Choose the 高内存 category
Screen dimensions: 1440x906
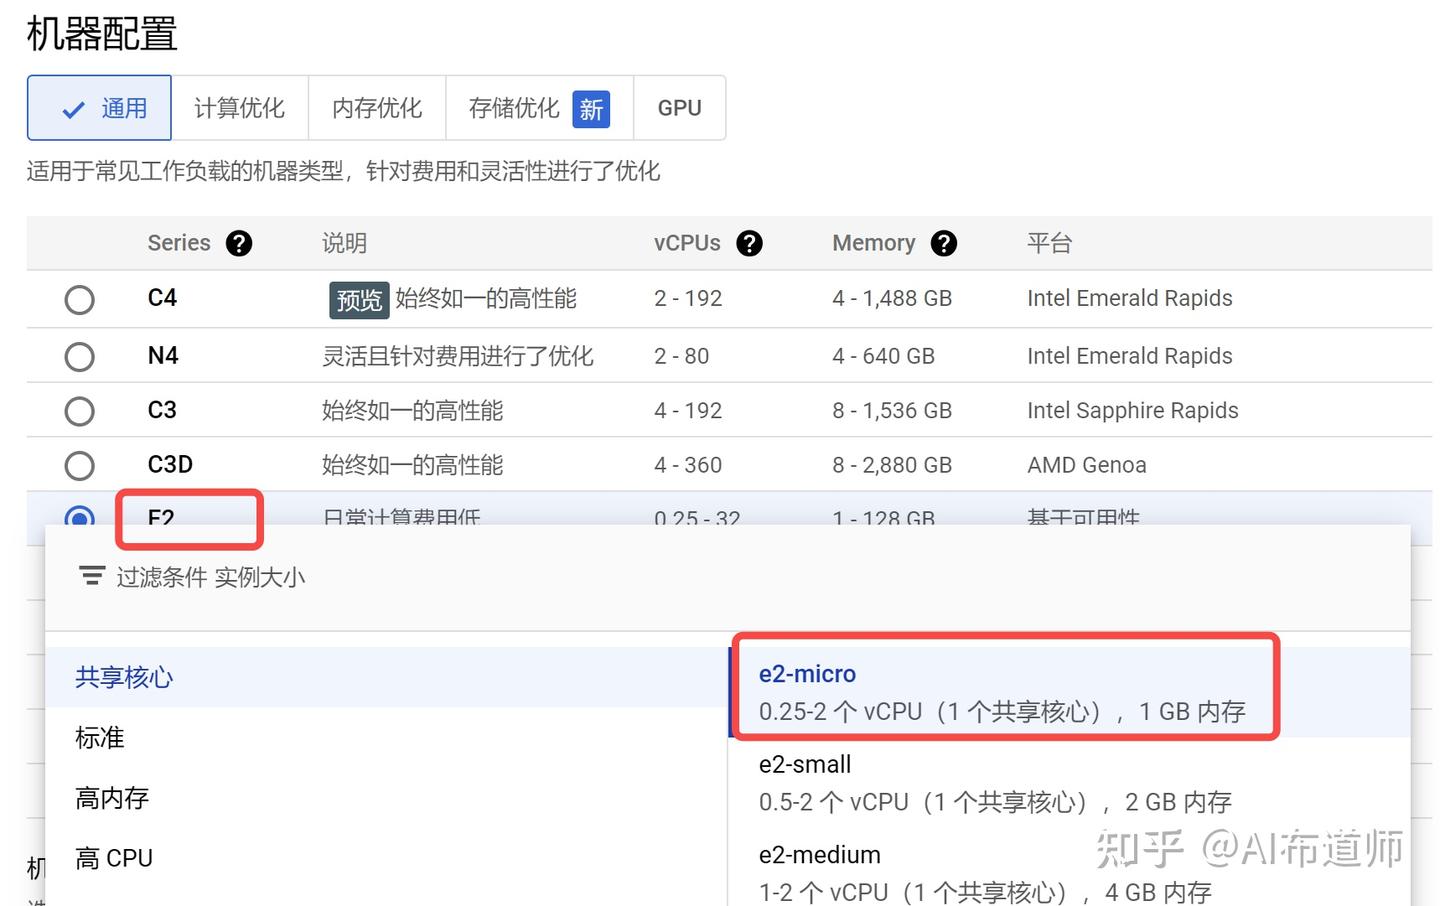point(386,798)
